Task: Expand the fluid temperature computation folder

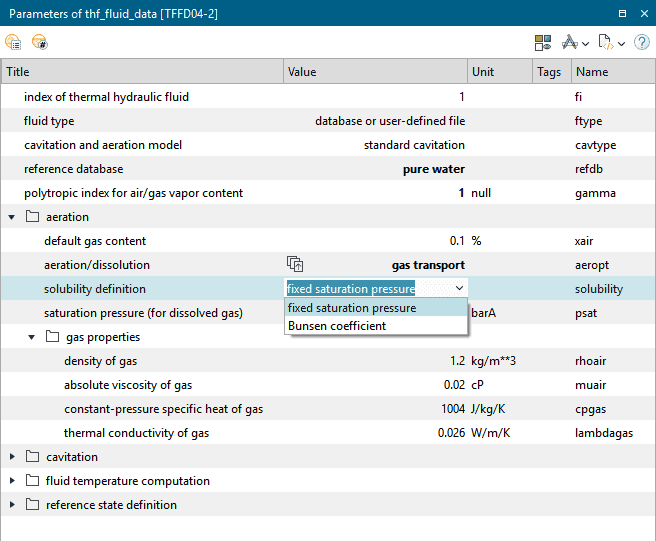Action: coord(11,481)
